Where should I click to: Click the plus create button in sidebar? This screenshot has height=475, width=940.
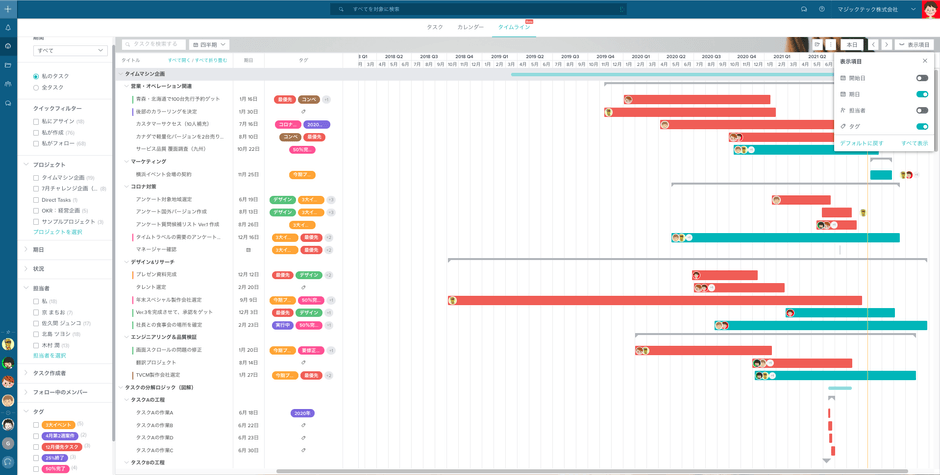pos(8,9)
